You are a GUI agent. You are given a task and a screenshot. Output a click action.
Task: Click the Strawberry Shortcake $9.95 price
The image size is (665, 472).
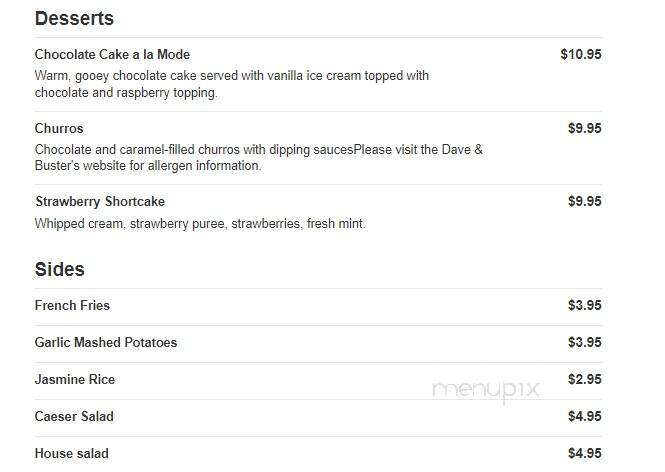(x=584, y=201)
